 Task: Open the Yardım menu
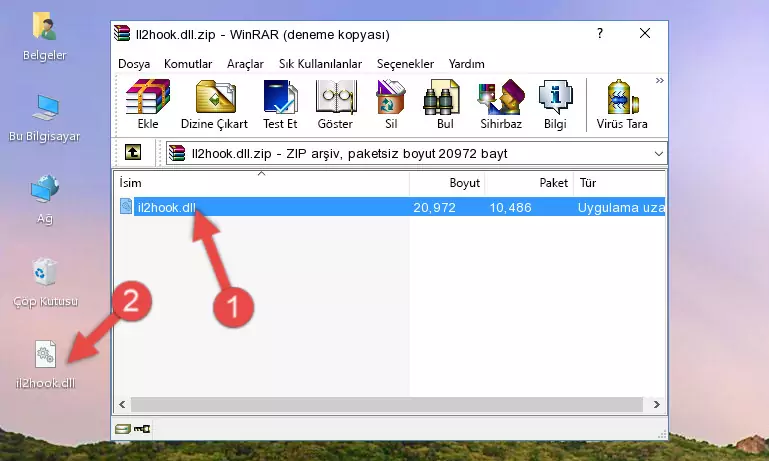tap(466, 64)
